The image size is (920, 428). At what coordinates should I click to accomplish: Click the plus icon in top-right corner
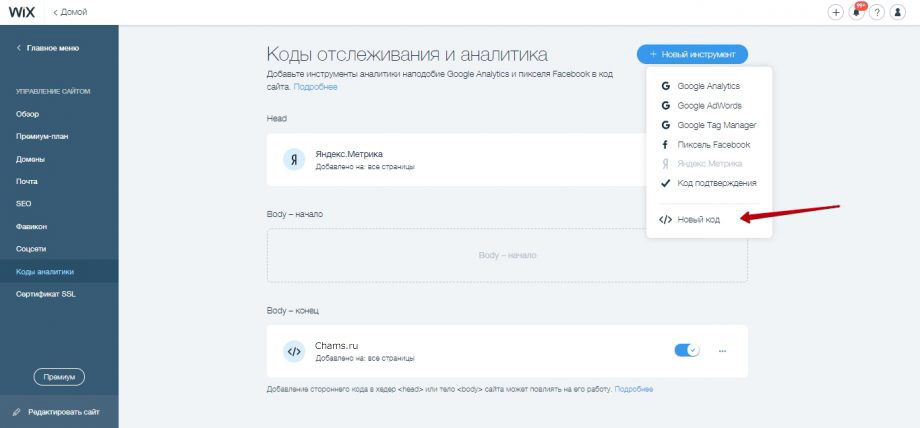pos(836,12)
